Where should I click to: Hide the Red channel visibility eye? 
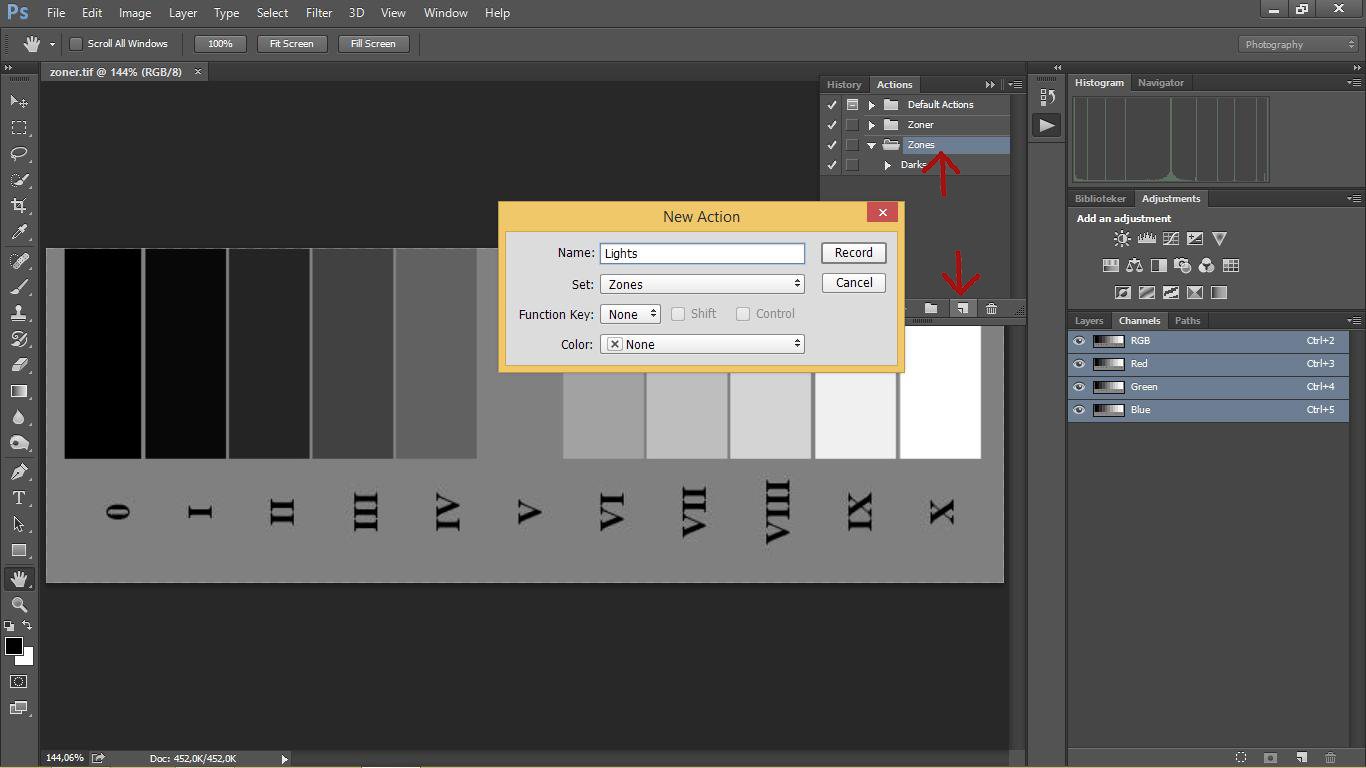pyautogui.click(x=1079, y=364)
